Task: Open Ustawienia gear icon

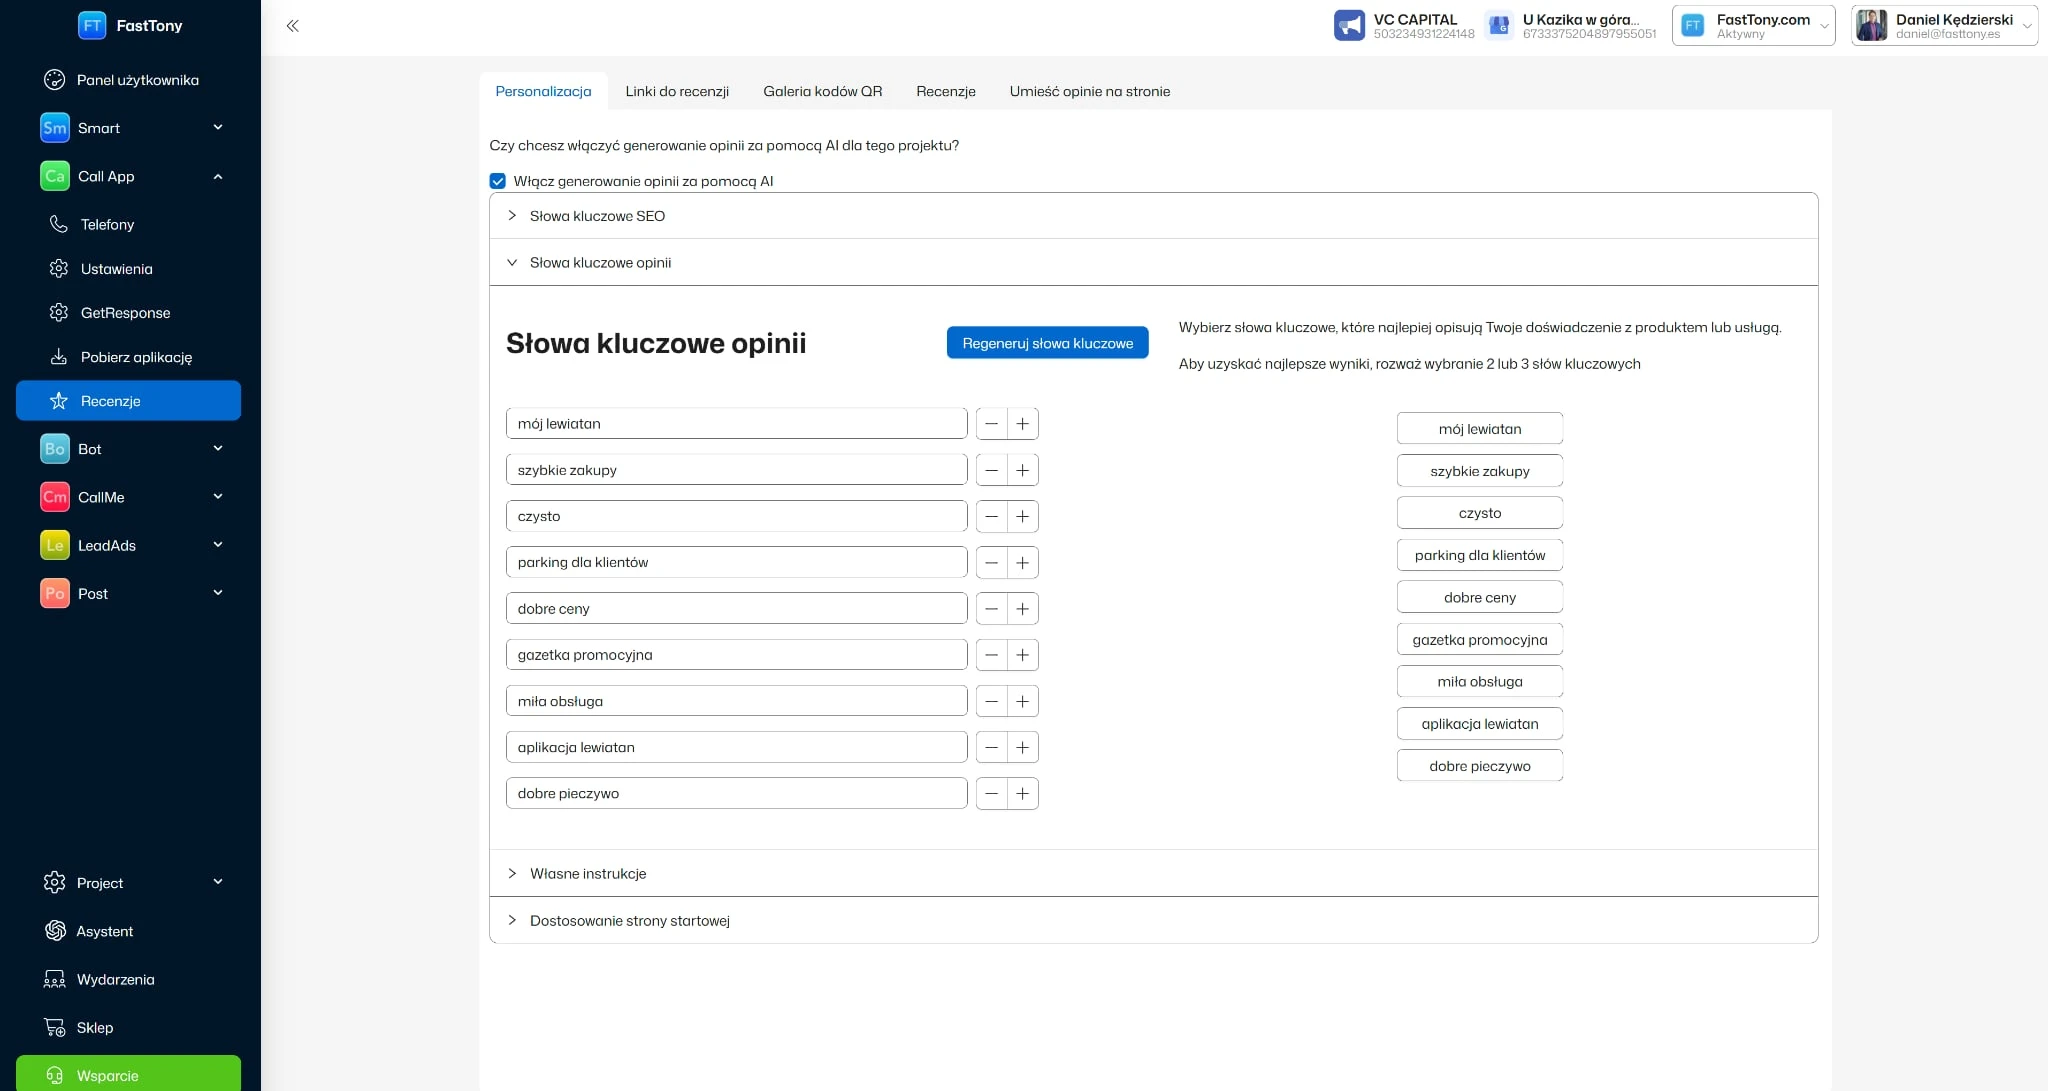Action: pyautogui.click(x=59, y=269)
